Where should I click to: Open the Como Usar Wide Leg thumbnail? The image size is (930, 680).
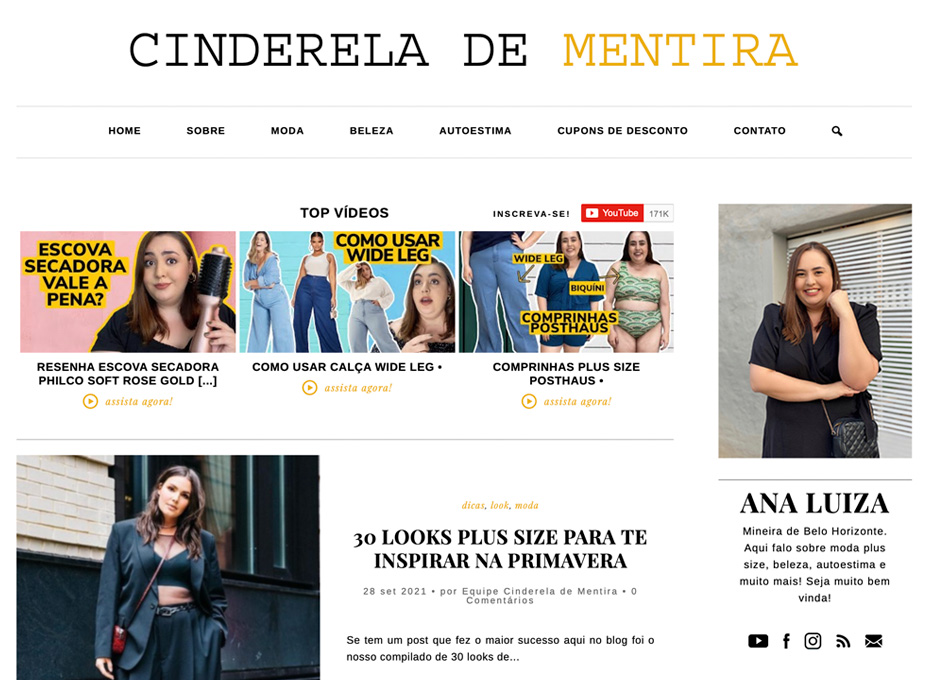[x=348, y=292]
